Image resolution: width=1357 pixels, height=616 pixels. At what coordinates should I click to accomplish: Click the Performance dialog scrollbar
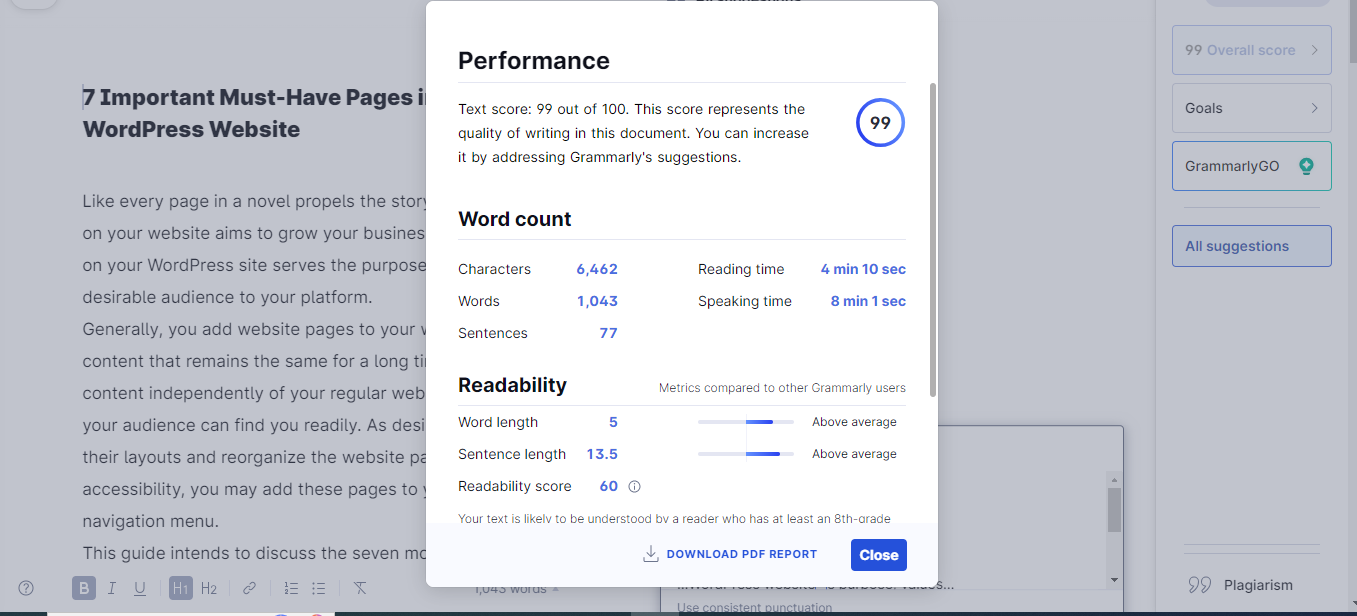pos(933,240)
